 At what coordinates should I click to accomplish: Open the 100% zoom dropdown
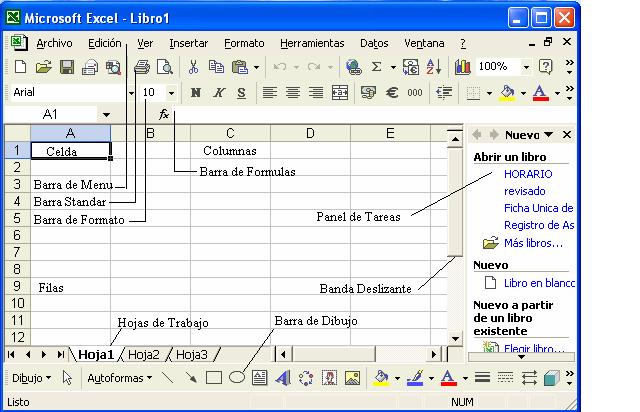527,67
